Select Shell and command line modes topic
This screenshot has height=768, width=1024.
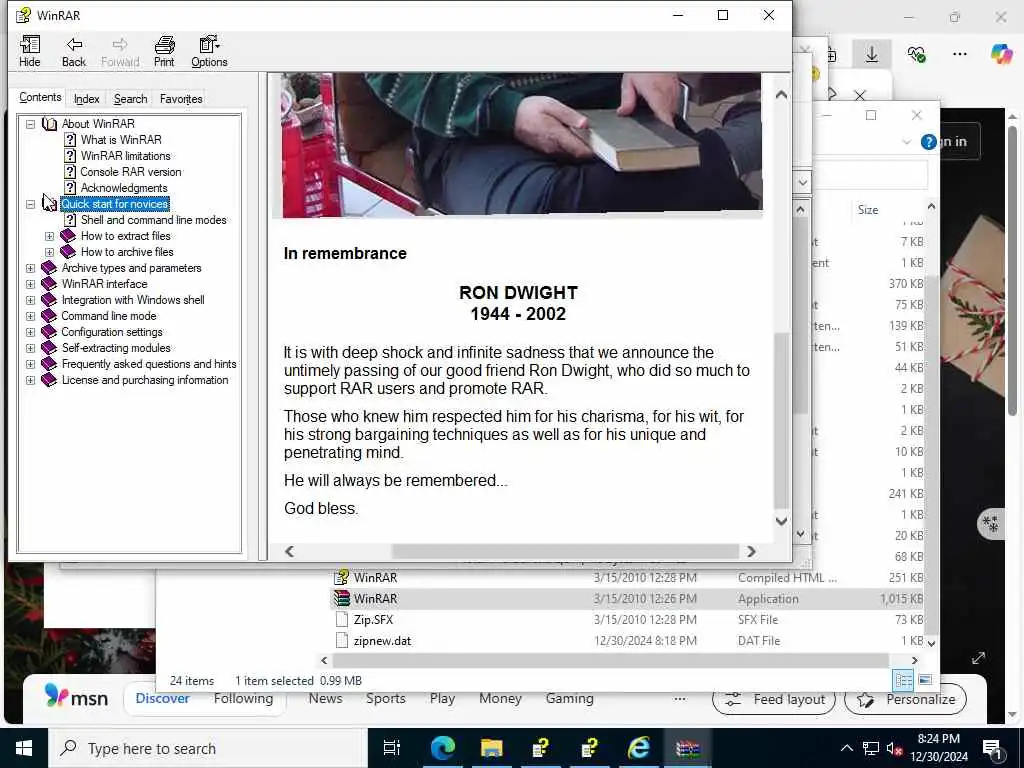point(153,220)
